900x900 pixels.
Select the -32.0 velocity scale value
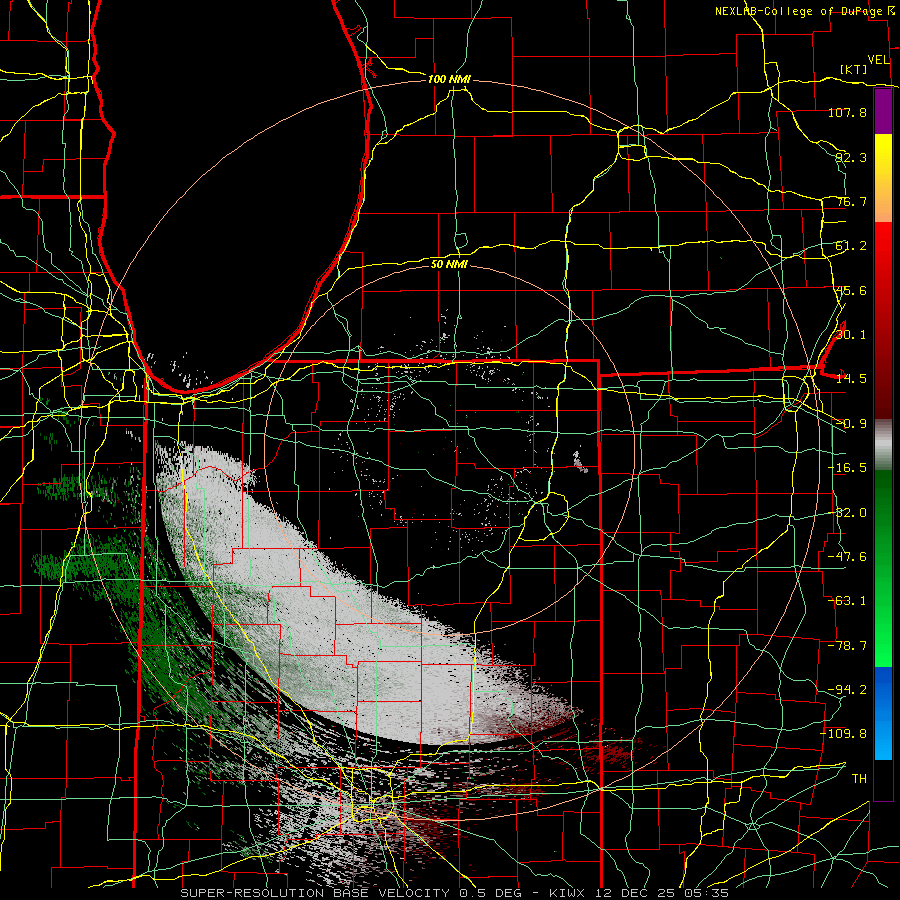coord(847,513)
